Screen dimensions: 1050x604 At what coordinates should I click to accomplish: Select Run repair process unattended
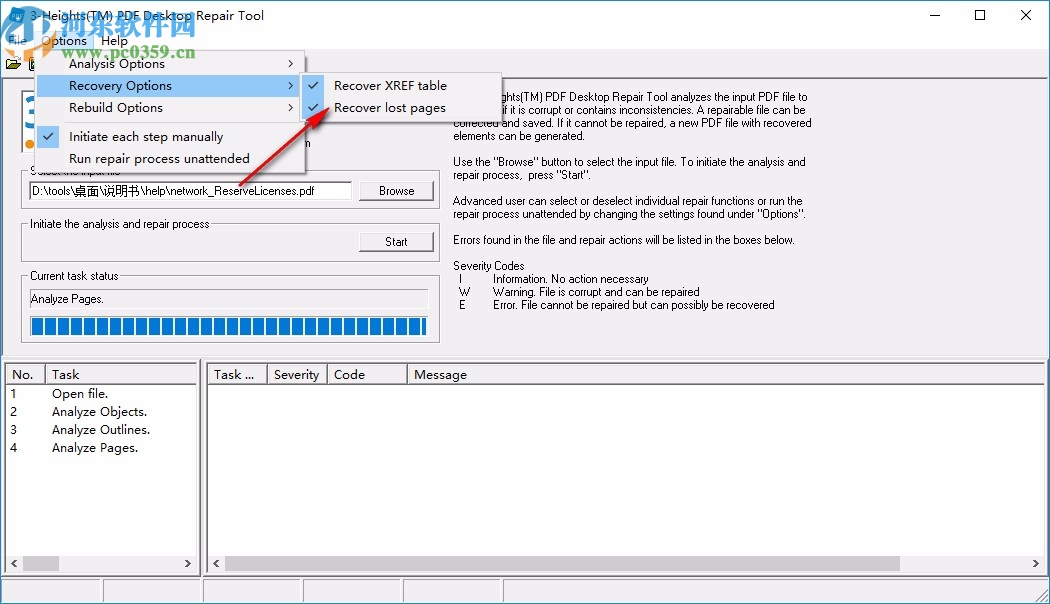pyautogui.click(x=158, y=158)
